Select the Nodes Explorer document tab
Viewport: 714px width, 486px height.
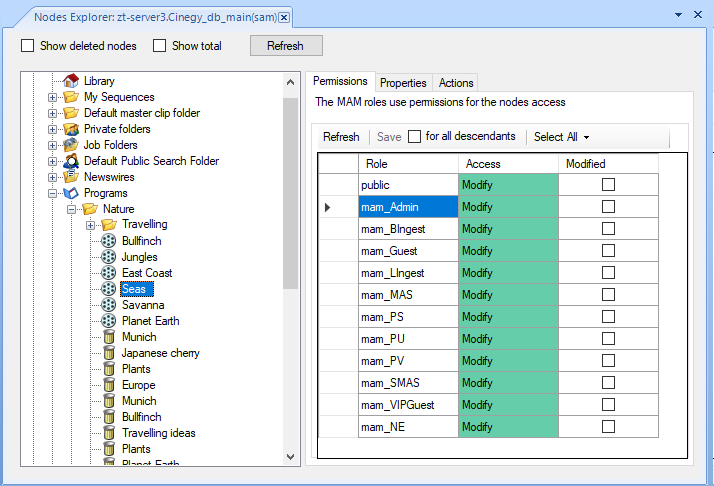click(x=155, y=17)
